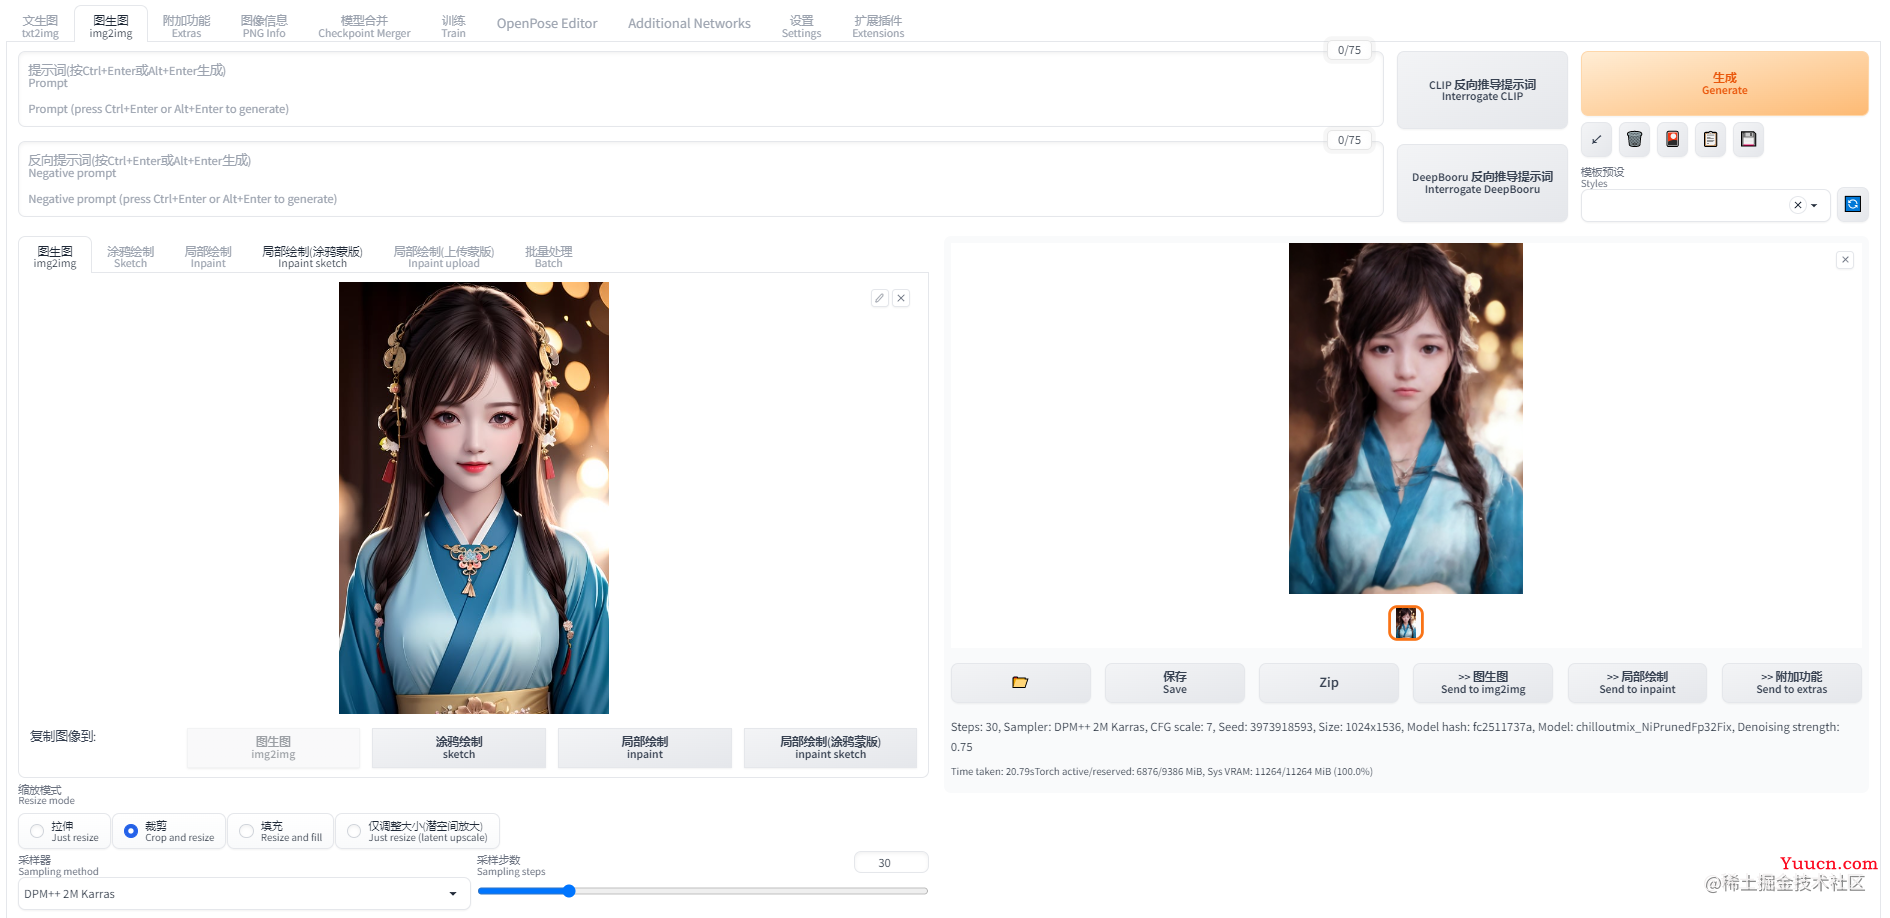Open the OpenPose Editor tab
The width and height of the screenshot is (1890, 918).
point(547,24)
